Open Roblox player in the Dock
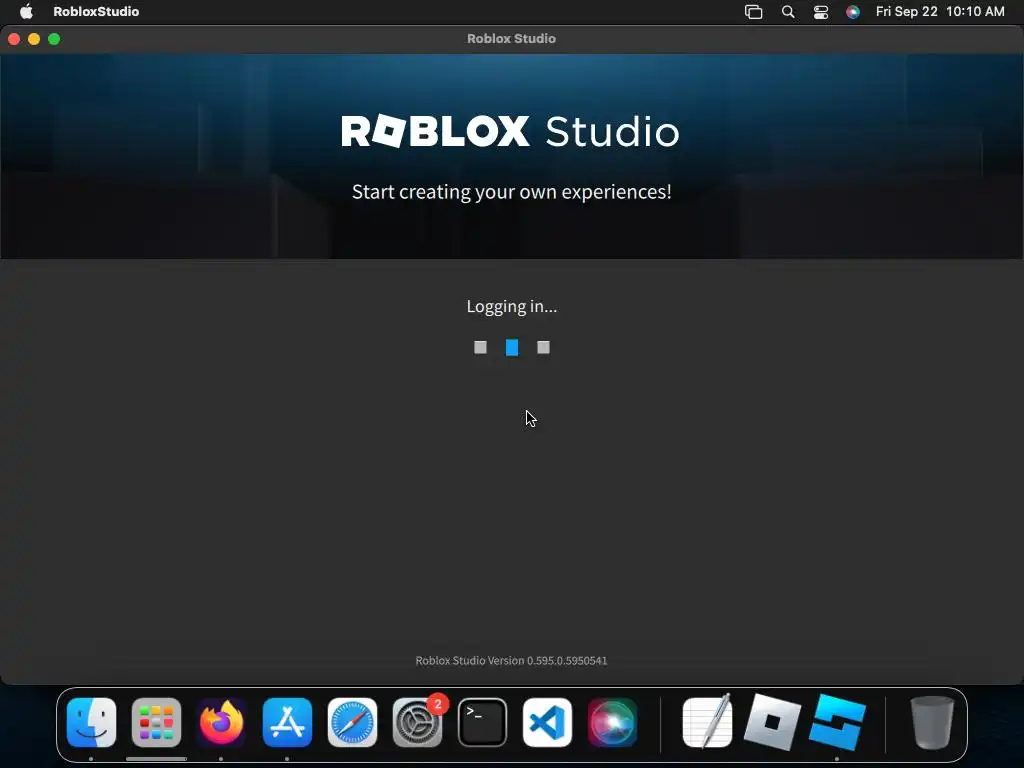The image size is (1024, 768). pos(773,722)
